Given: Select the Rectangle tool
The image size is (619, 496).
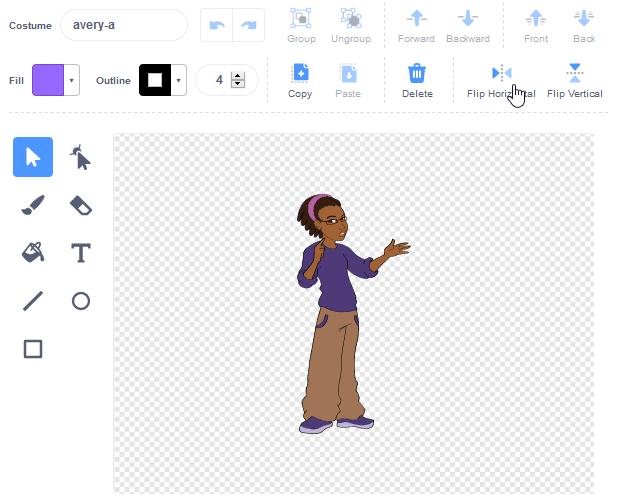Looking at the screenshot, I should (33, 349).
